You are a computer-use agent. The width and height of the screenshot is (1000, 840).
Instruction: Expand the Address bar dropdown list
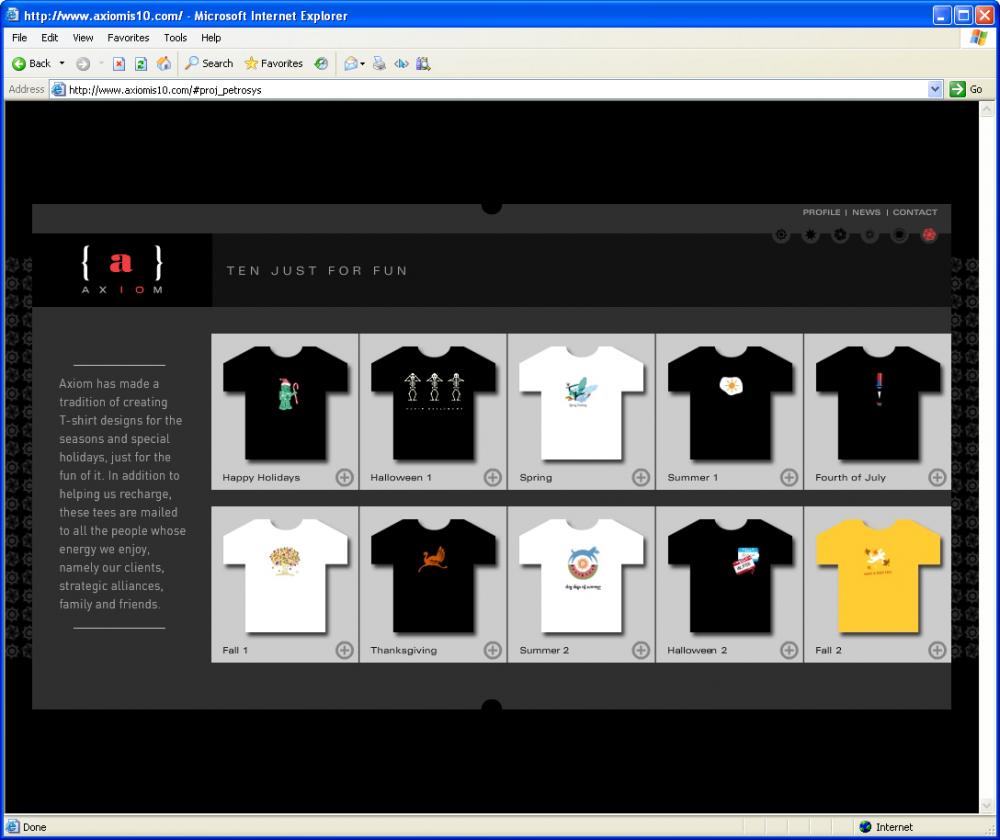(935, 89)
